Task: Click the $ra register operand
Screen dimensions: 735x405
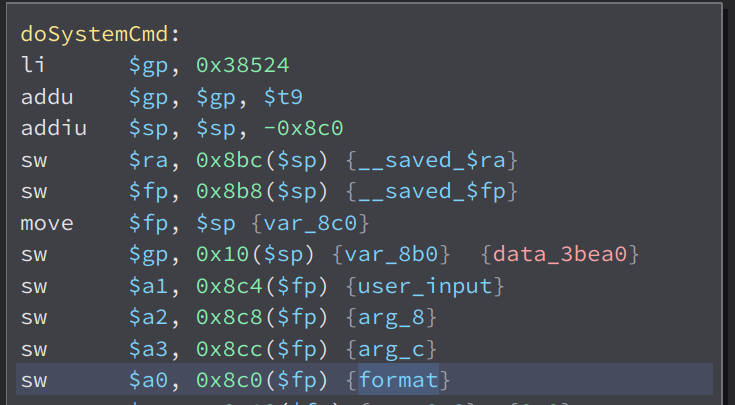Action: point(149,160)
